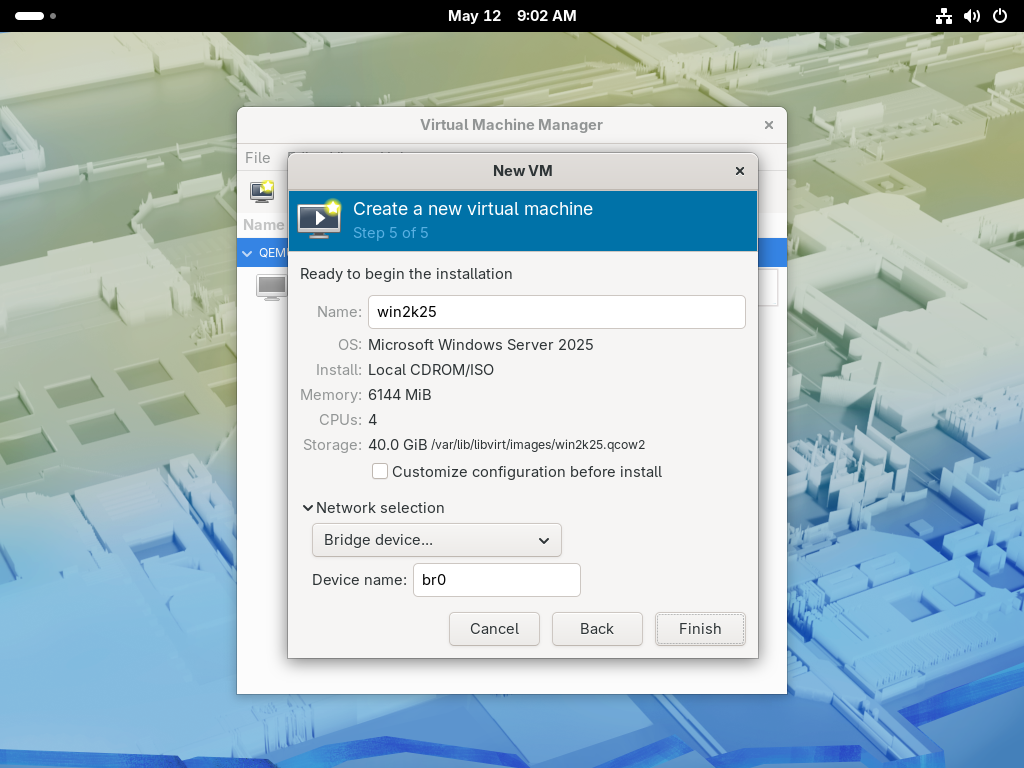Image resolution: width=1024 pixels, height=768 pixels.
Task: Open the network status tray icon
Action: click(943, 16)
